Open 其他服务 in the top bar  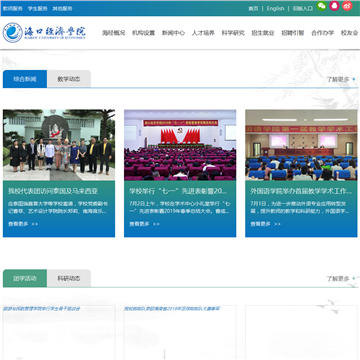(x=62, y=9)
